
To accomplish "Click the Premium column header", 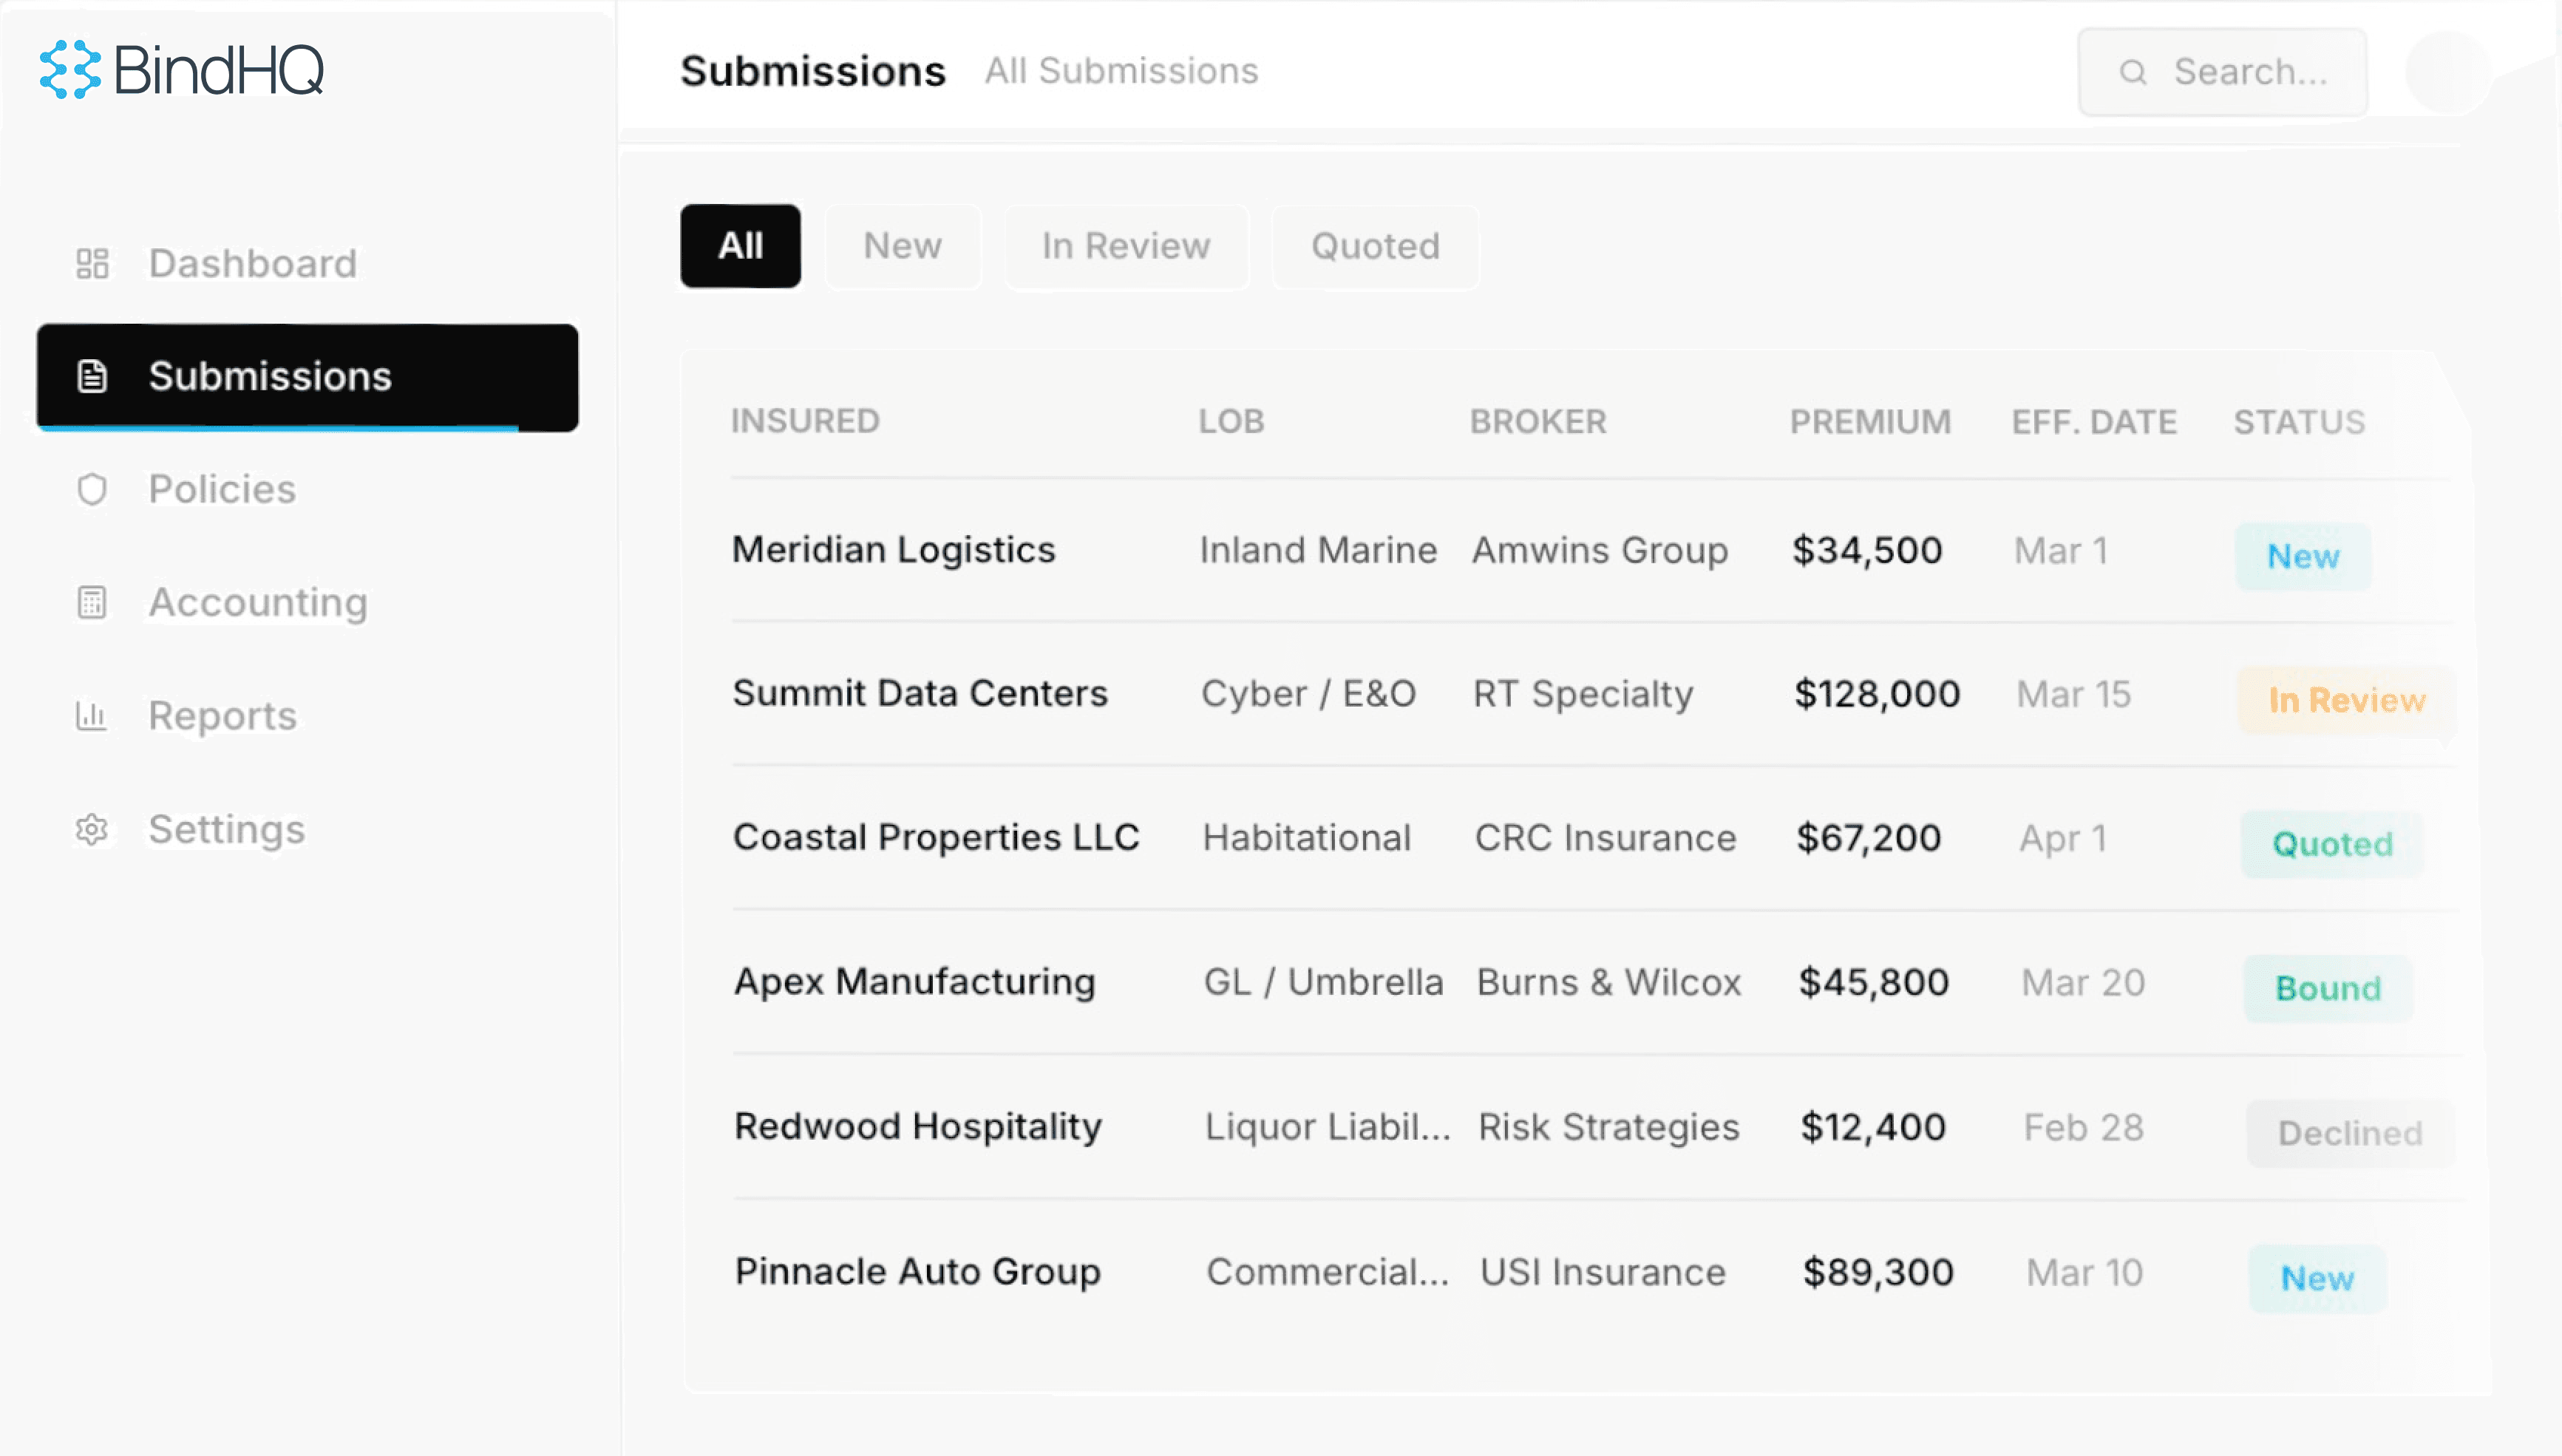I will (x=1870, y=422).
